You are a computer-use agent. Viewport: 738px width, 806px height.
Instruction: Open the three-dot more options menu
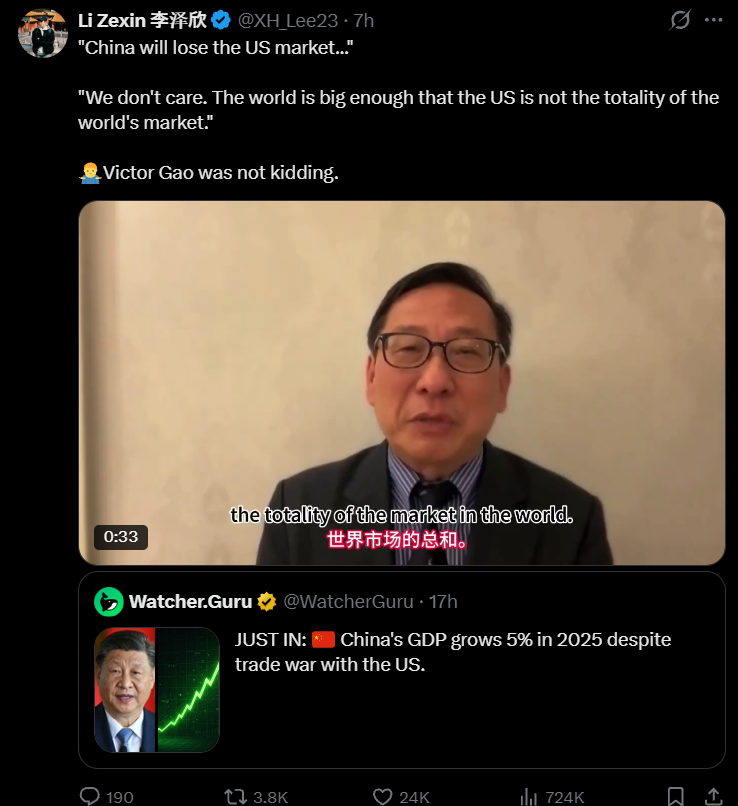713,20
